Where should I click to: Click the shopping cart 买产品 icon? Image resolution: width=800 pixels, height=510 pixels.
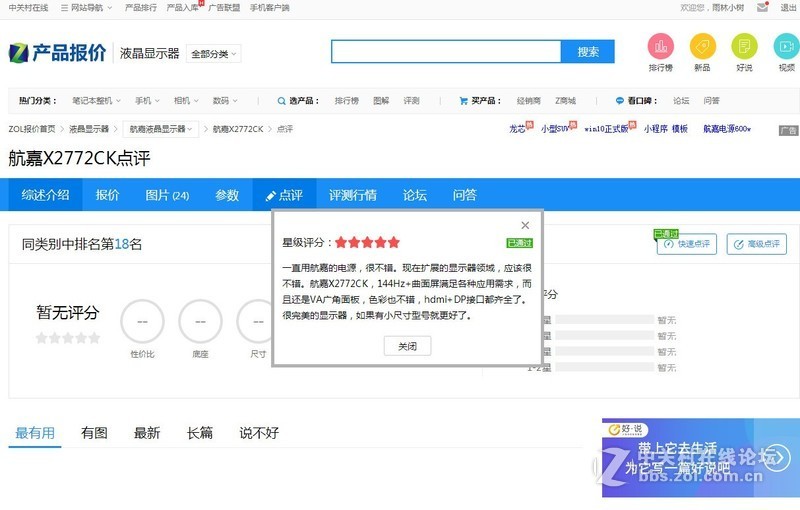pyautogui.click(x=463, y=101)
